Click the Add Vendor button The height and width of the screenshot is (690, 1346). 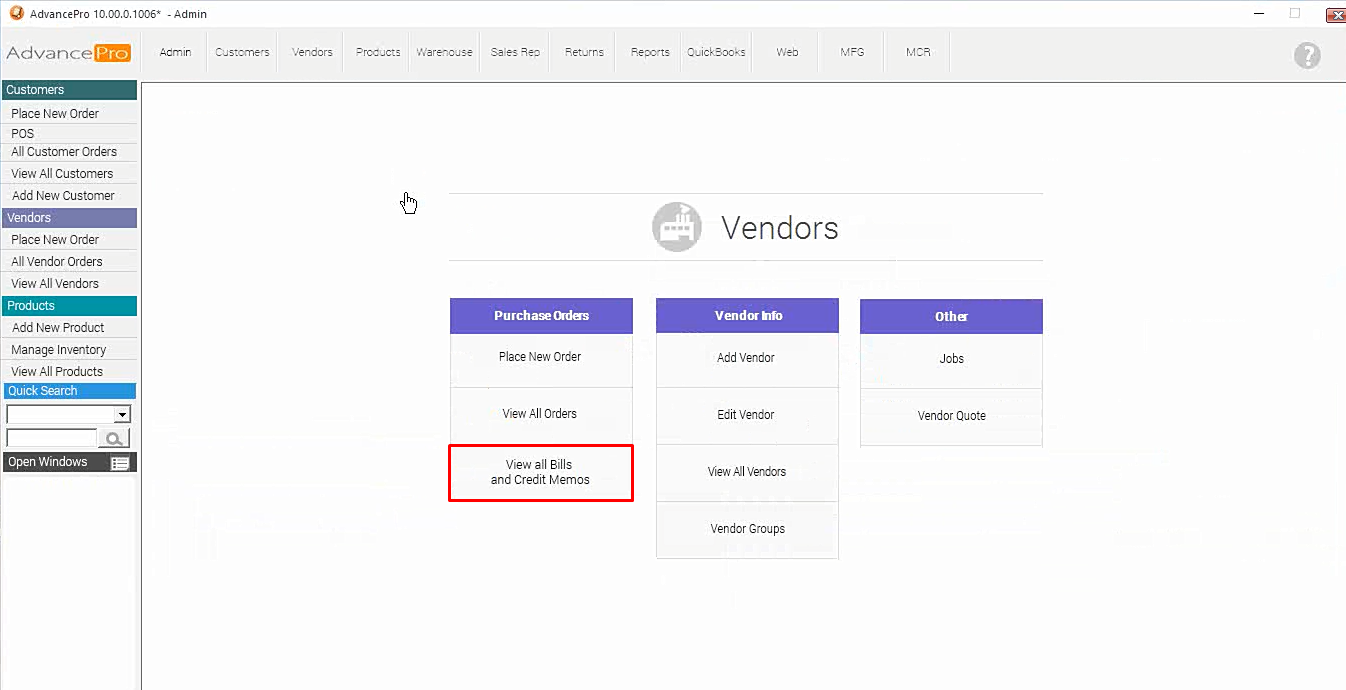[x=746, y=358]
